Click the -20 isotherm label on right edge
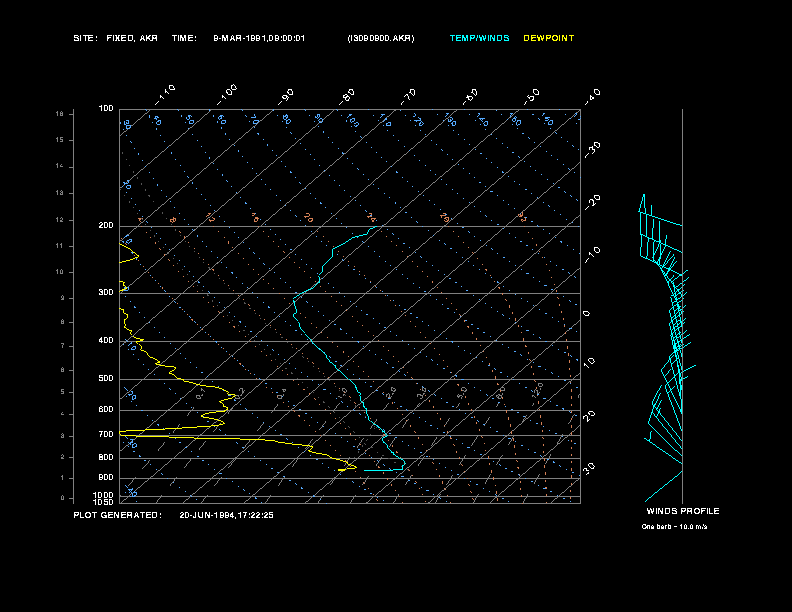 (x=592, y=202)
